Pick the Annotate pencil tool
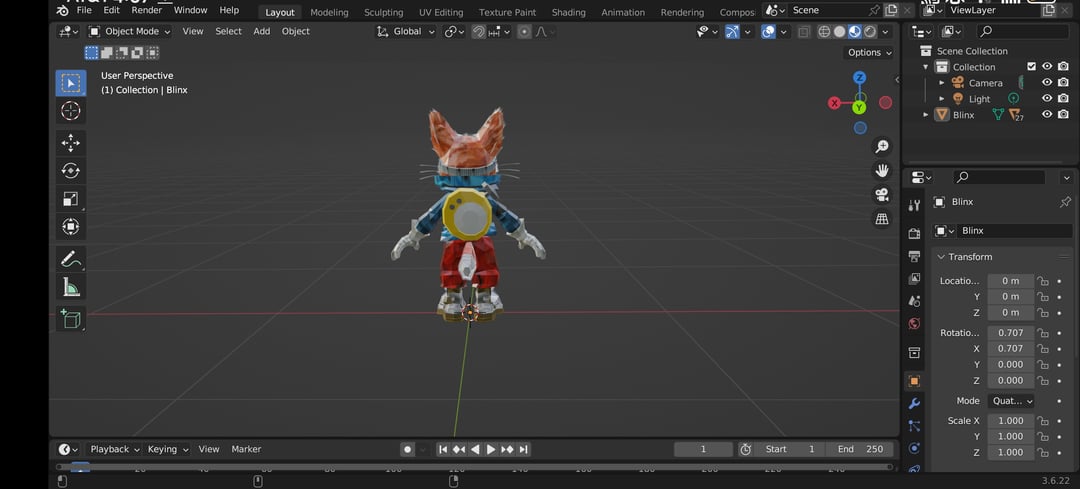Image resolution: width=1080 pixels, height=489 pixels. tap(70, 259)
